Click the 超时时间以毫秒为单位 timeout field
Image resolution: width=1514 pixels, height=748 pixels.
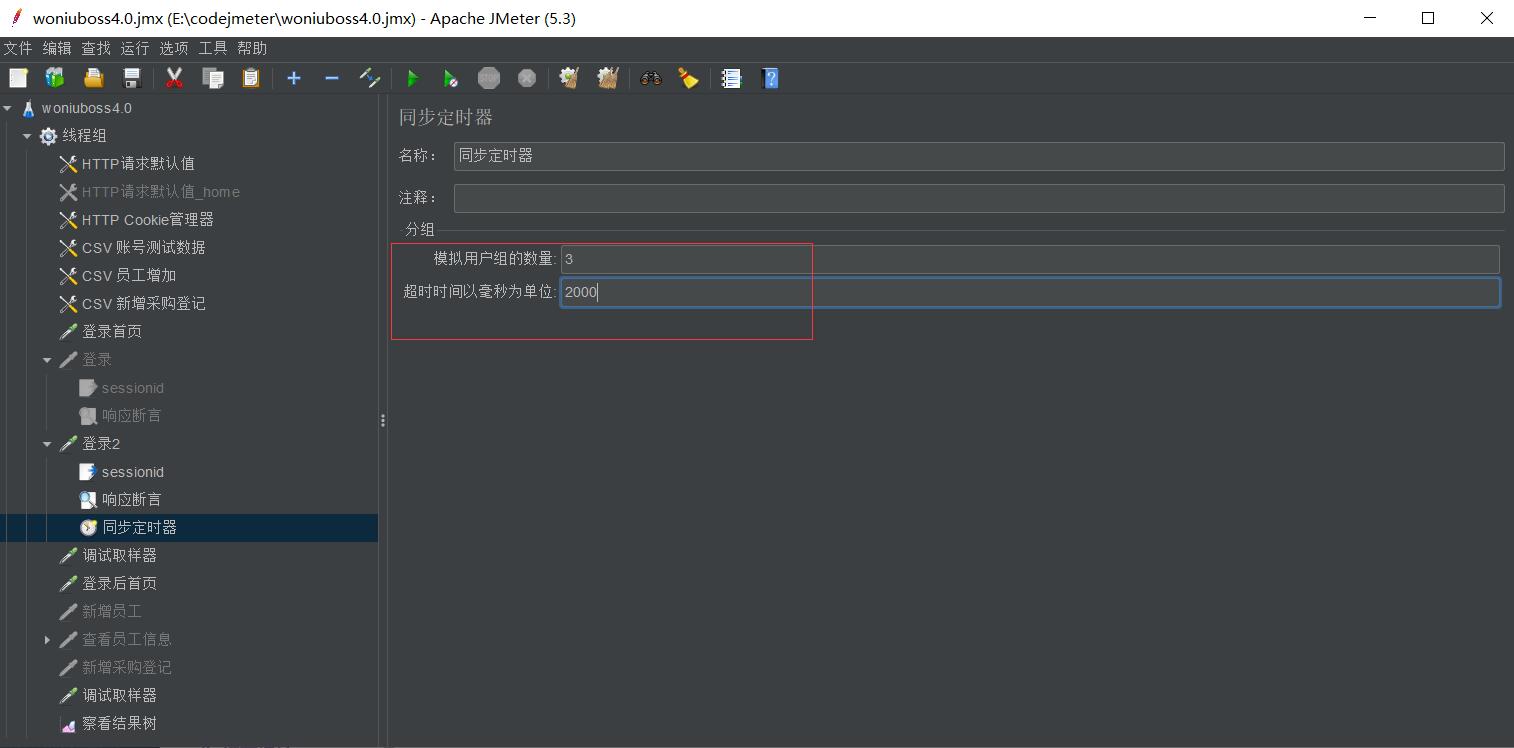coord(1030,292)
